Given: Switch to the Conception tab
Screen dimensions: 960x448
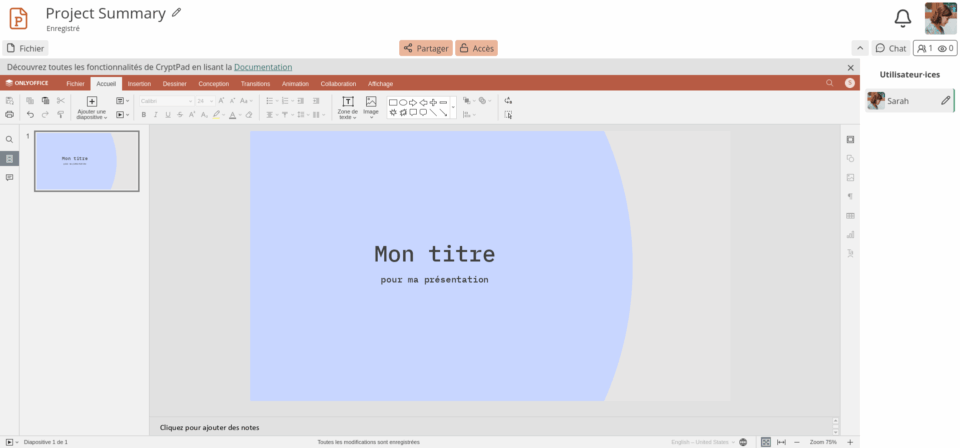Looking at the screenshot, I should (x=214, y=84).
